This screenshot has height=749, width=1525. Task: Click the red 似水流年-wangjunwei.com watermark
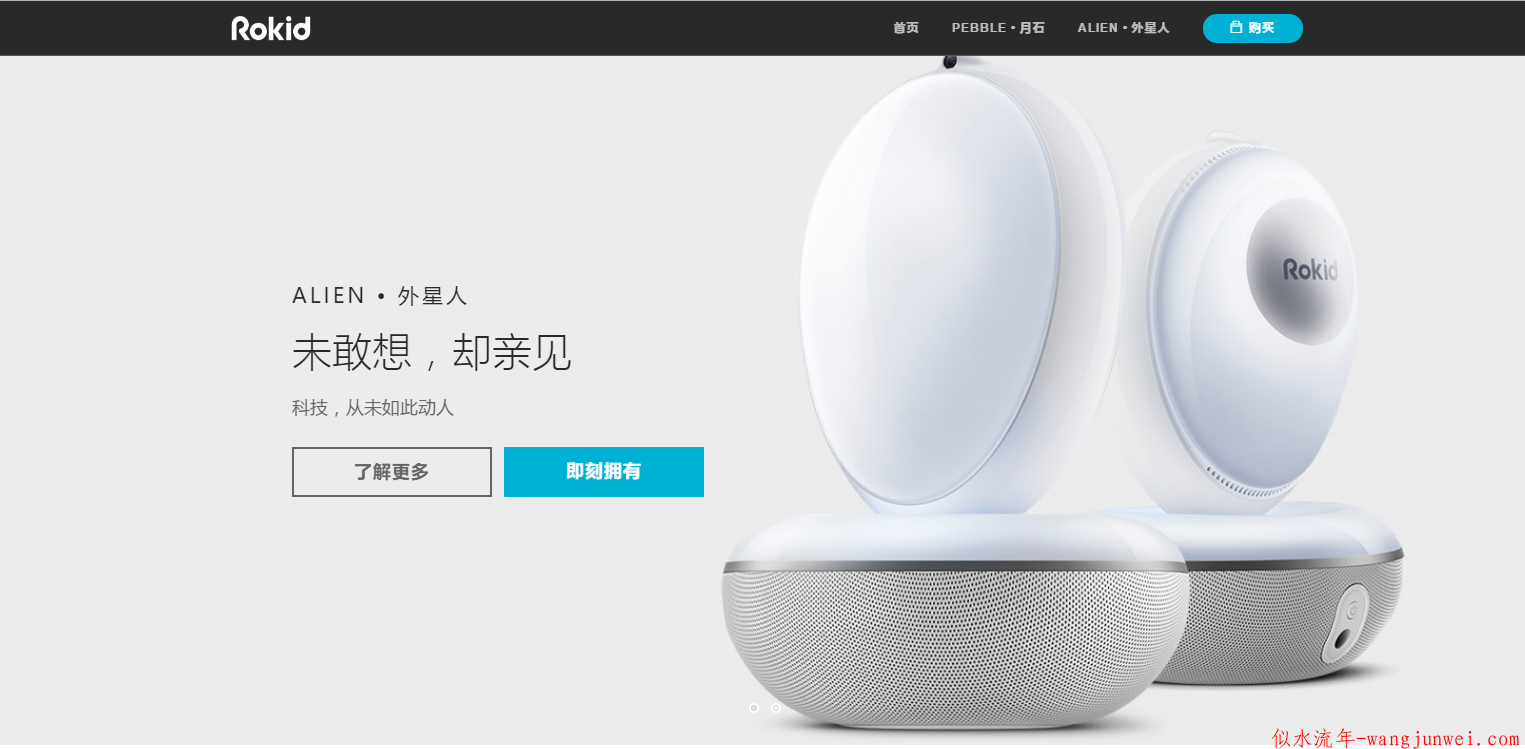1396,739
